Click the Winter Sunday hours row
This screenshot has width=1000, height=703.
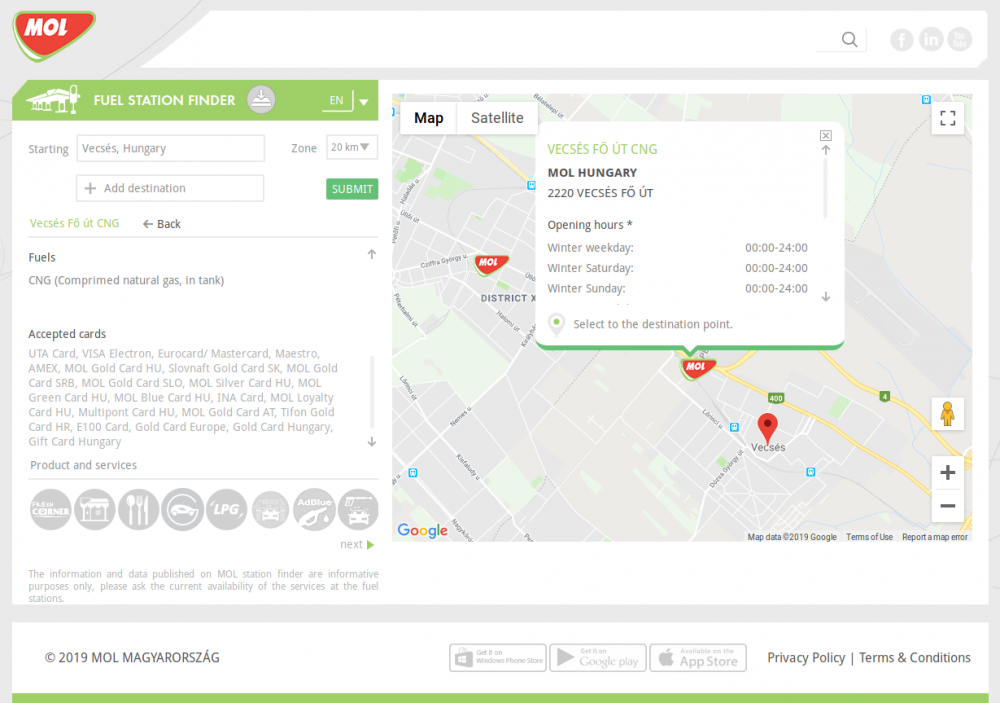tap(677, 288)
